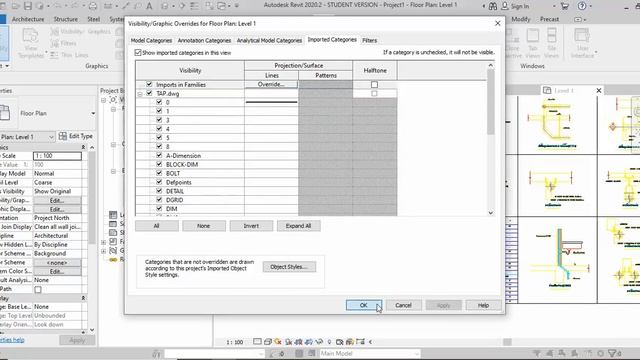Click the Filters ribbon icon
The width and height of the screenshot is (640, 360).
(x=54, y=43)
